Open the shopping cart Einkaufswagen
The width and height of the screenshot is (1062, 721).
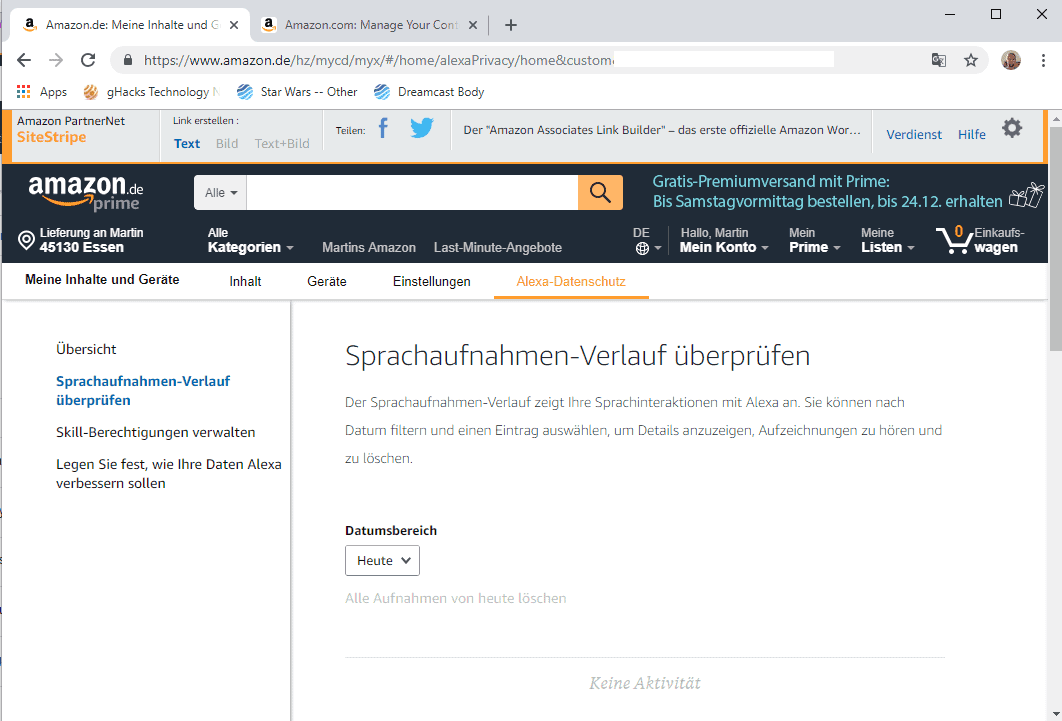point(980,240)
